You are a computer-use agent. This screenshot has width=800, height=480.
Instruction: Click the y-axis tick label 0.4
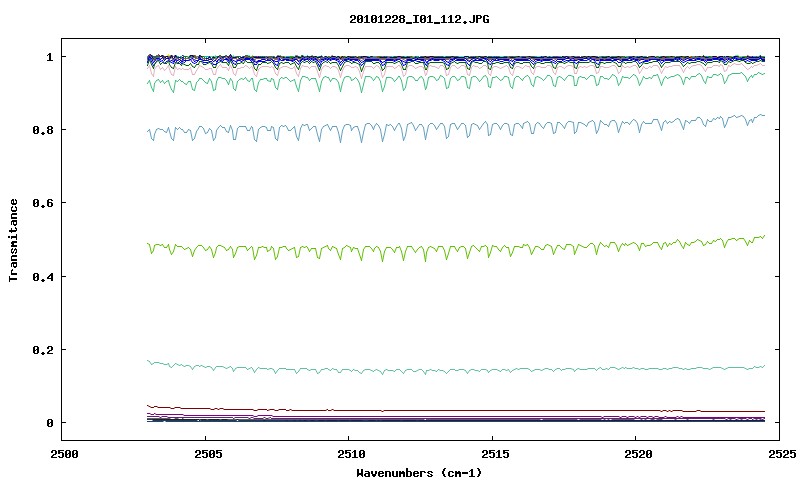coord(43,276)
